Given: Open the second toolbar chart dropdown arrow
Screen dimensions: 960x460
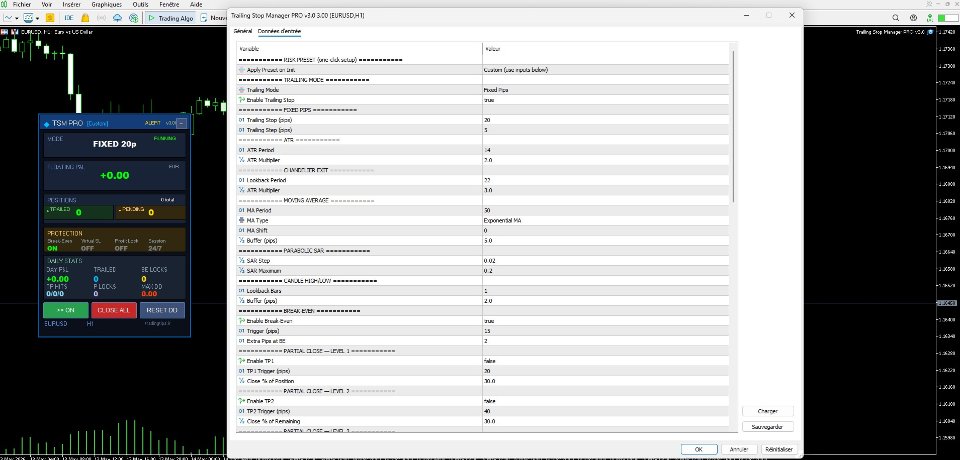Looking at the screenshot, I should tap(38, 18).
